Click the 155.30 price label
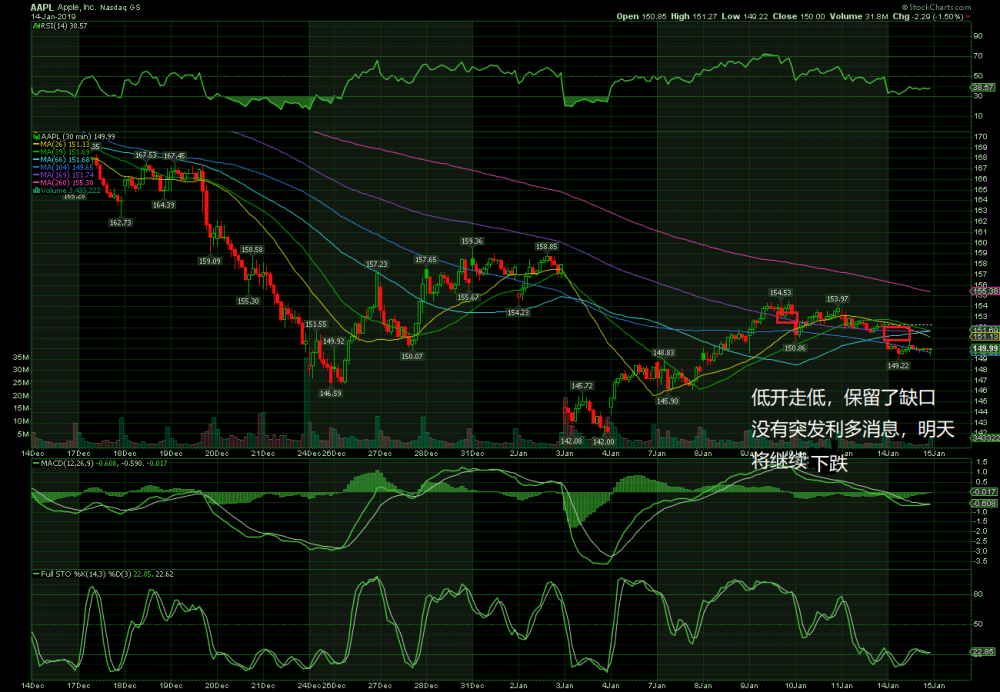 pos(248,301)
